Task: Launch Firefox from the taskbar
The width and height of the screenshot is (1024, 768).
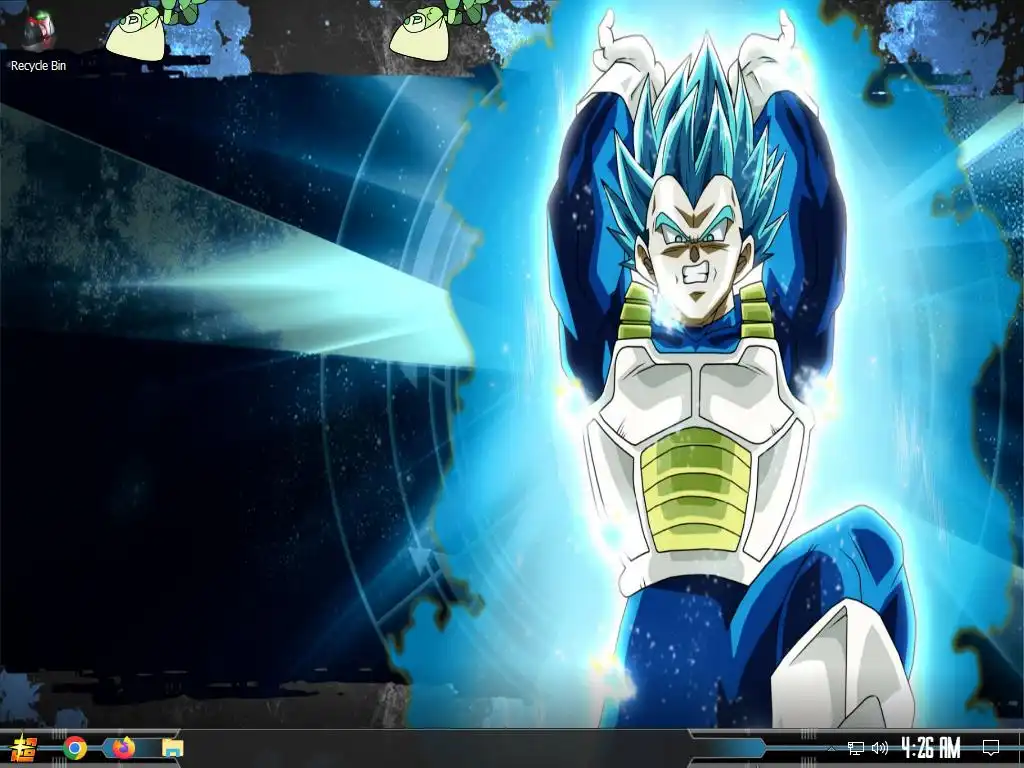Action: tap(123, 748)
